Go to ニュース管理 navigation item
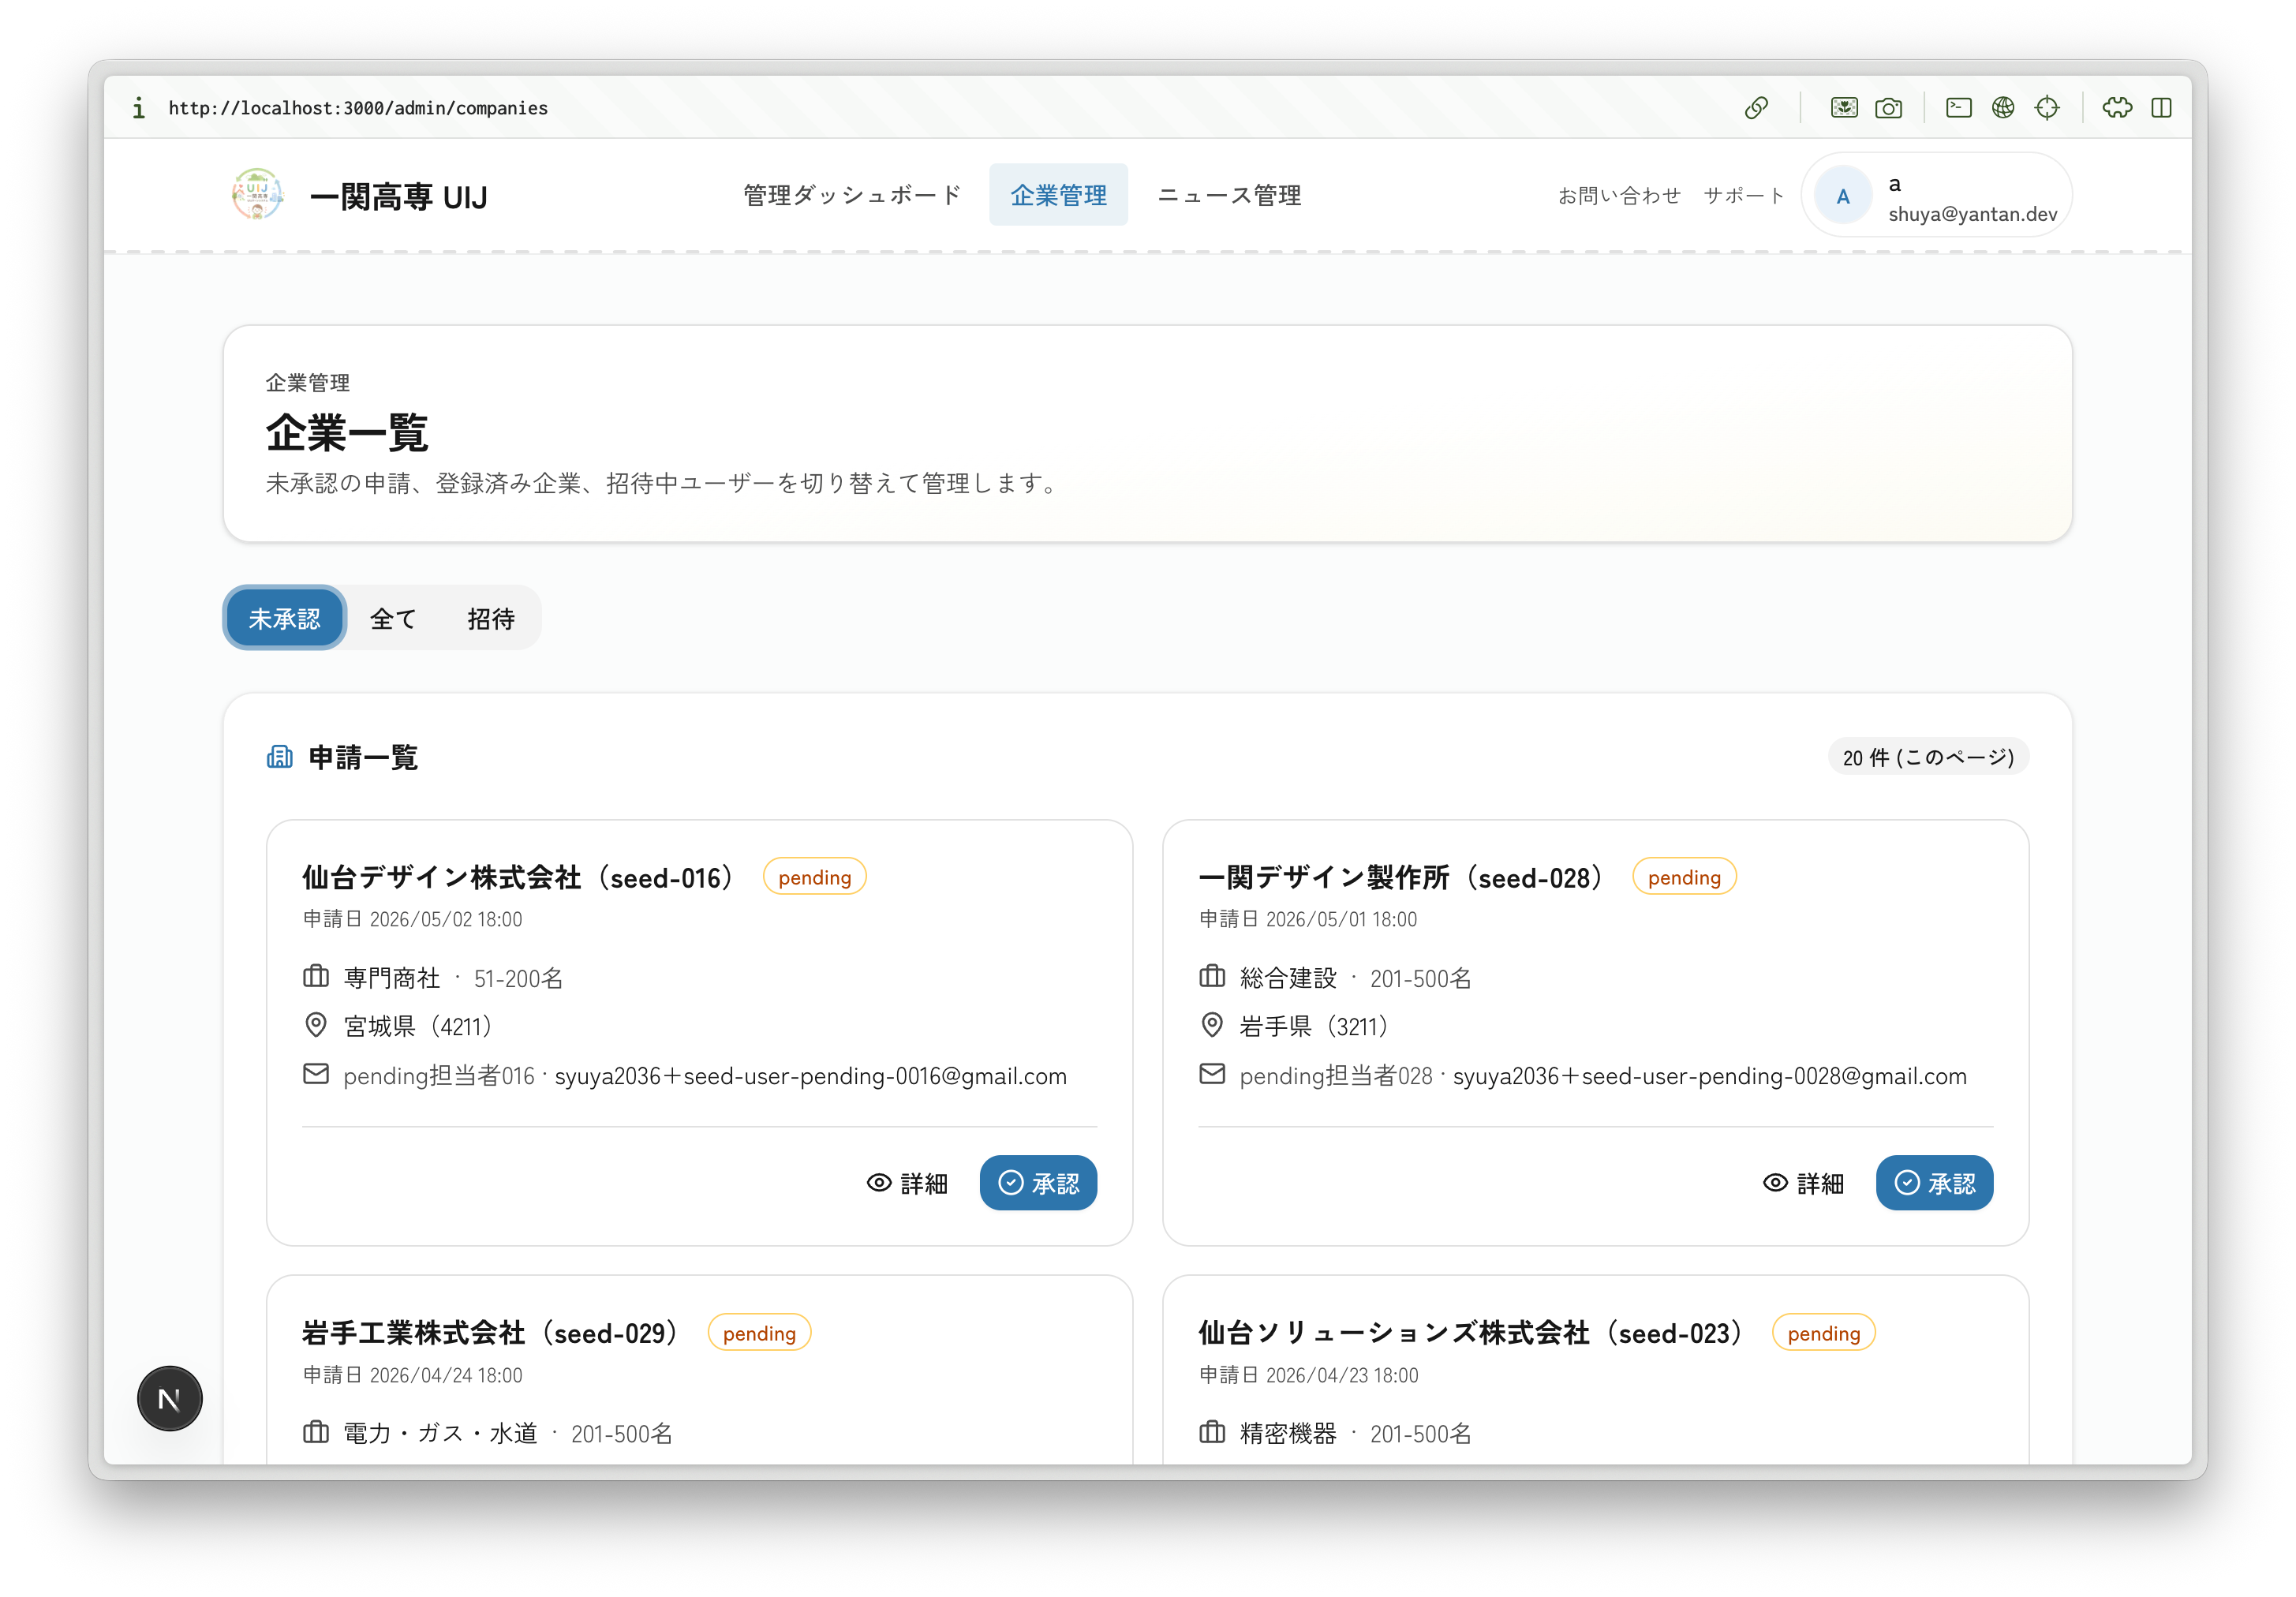Screen dimensions: 2296x1597 coord(1229,195)
